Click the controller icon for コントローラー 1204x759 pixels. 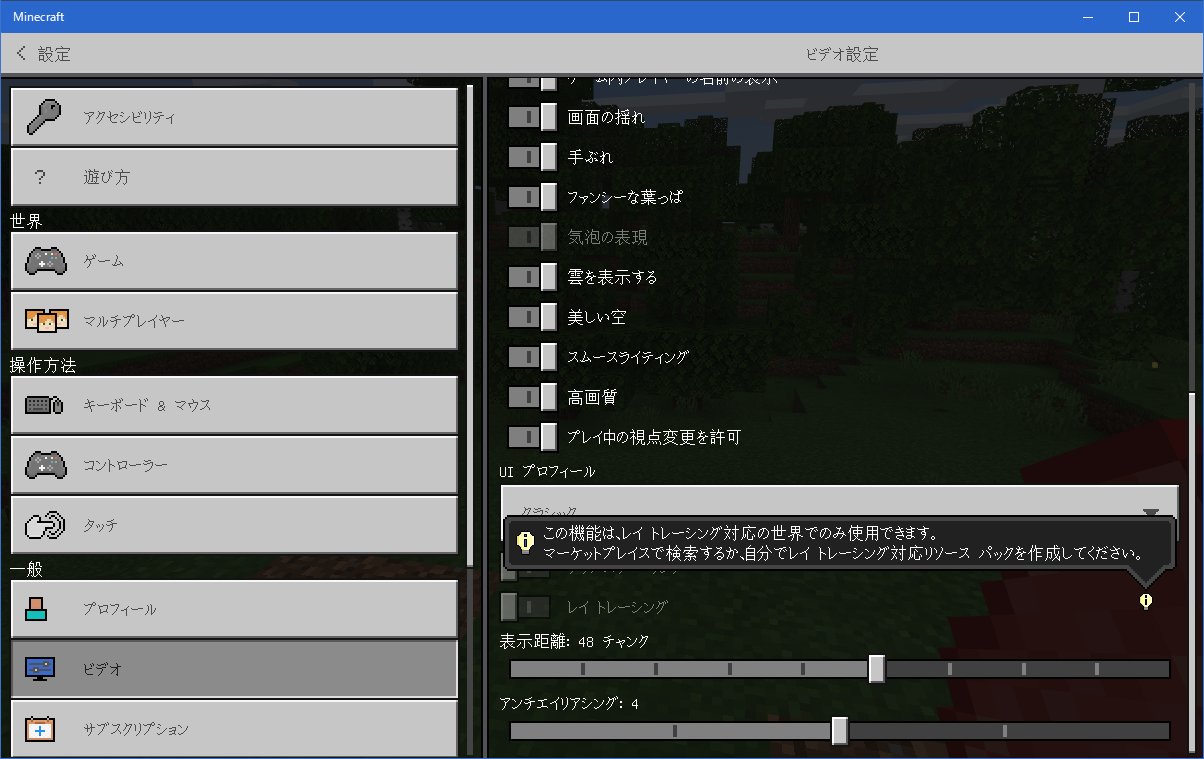pyautogui.click(x=46, y=465)
